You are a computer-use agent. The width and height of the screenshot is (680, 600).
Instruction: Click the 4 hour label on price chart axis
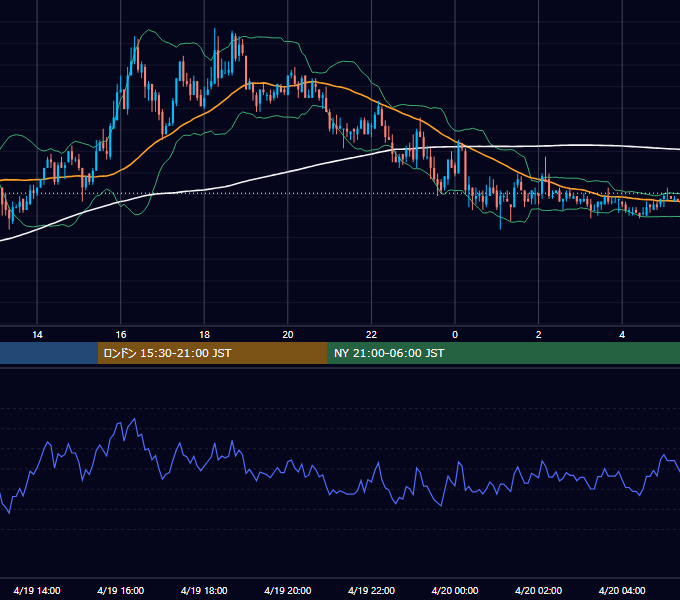[x=622, y=335]
